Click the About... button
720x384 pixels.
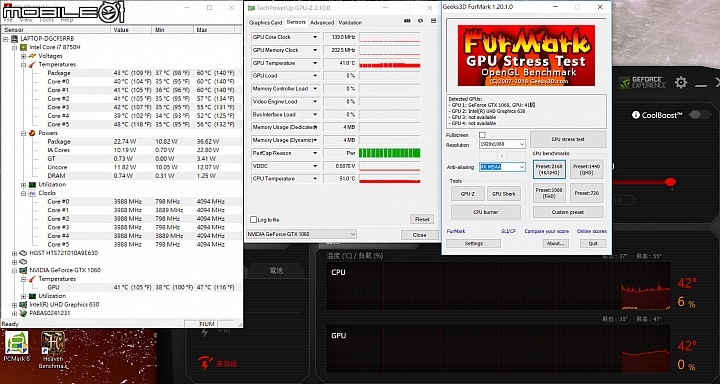coord(556,243)
